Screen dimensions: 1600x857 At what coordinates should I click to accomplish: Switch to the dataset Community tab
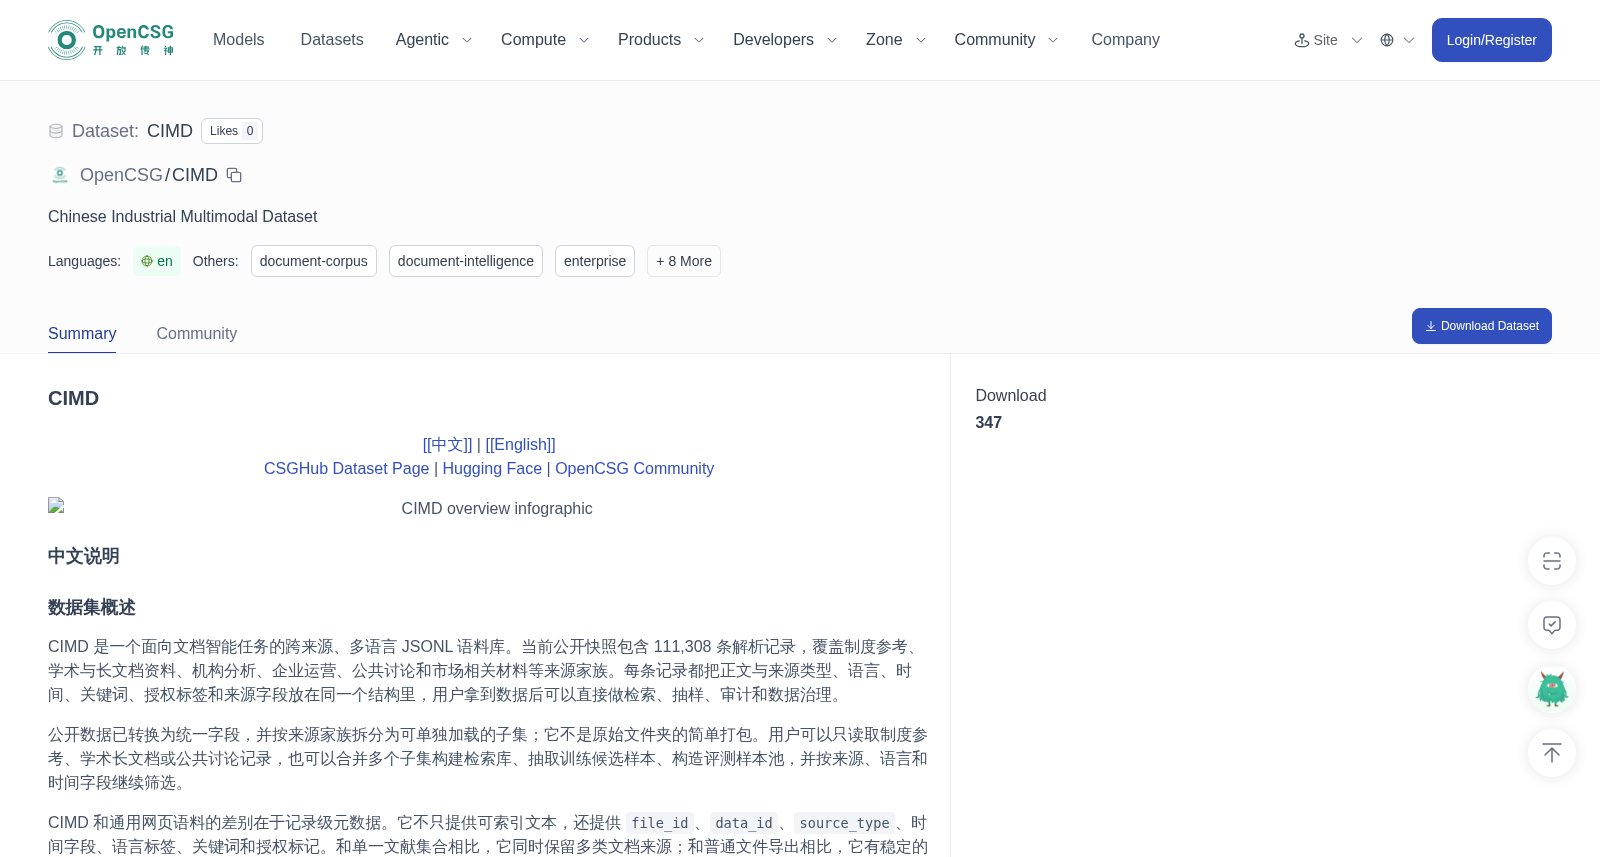pos(196,333)
